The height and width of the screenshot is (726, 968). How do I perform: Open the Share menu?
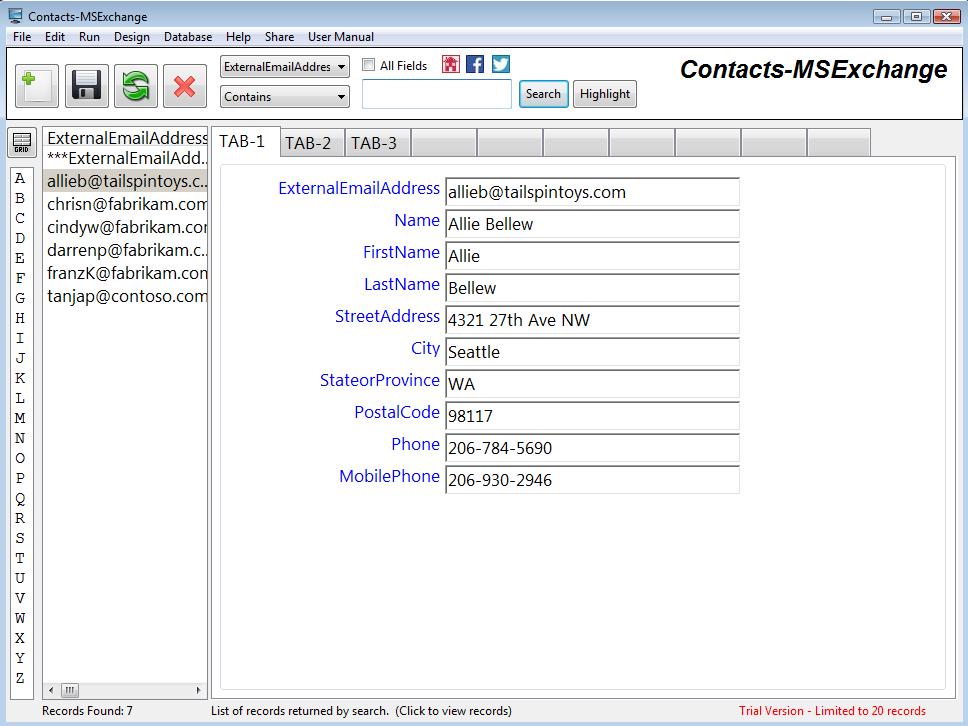pos(279,37)
